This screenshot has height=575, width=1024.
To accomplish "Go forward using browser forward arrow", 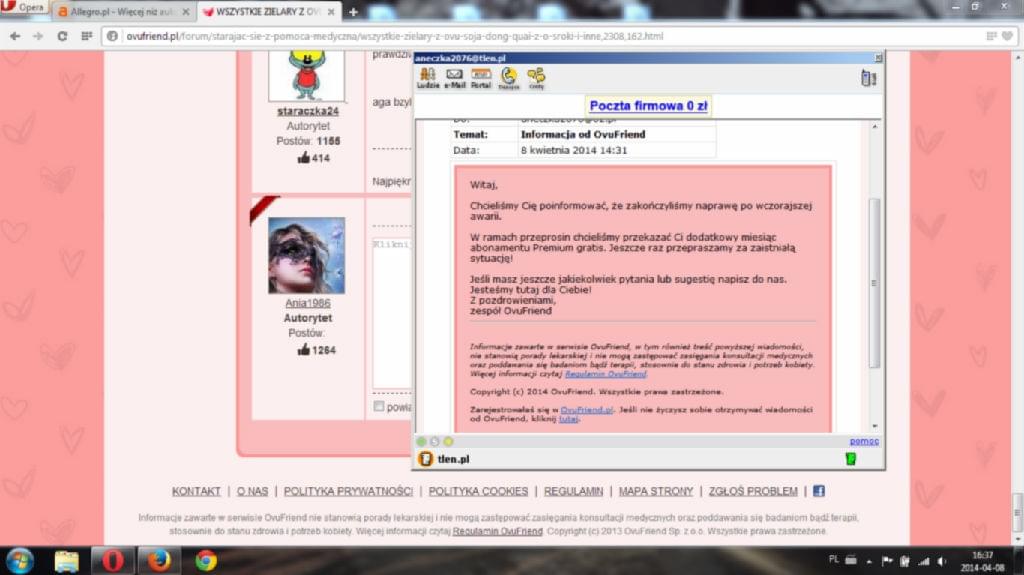I will [38, 36].
